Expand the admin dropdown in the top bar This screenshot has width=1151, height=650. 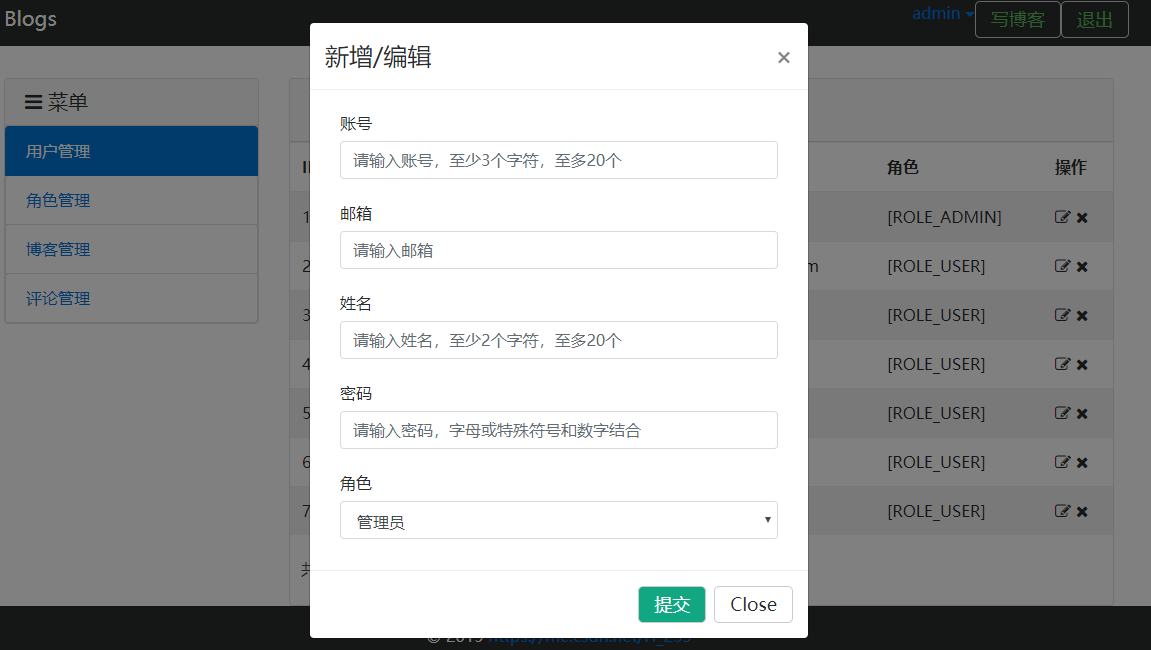(940, 13)
